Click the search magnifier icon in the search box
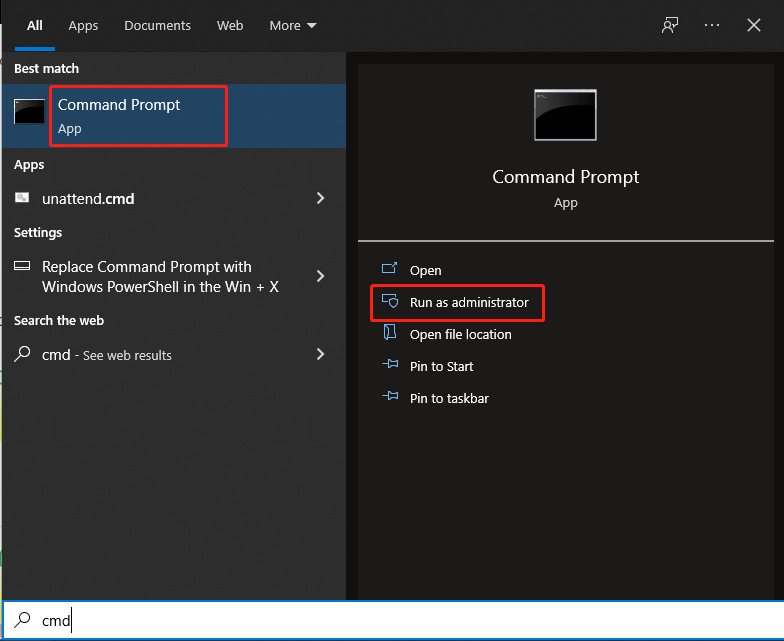Screen dimensions: 784x641 [22, 620]
